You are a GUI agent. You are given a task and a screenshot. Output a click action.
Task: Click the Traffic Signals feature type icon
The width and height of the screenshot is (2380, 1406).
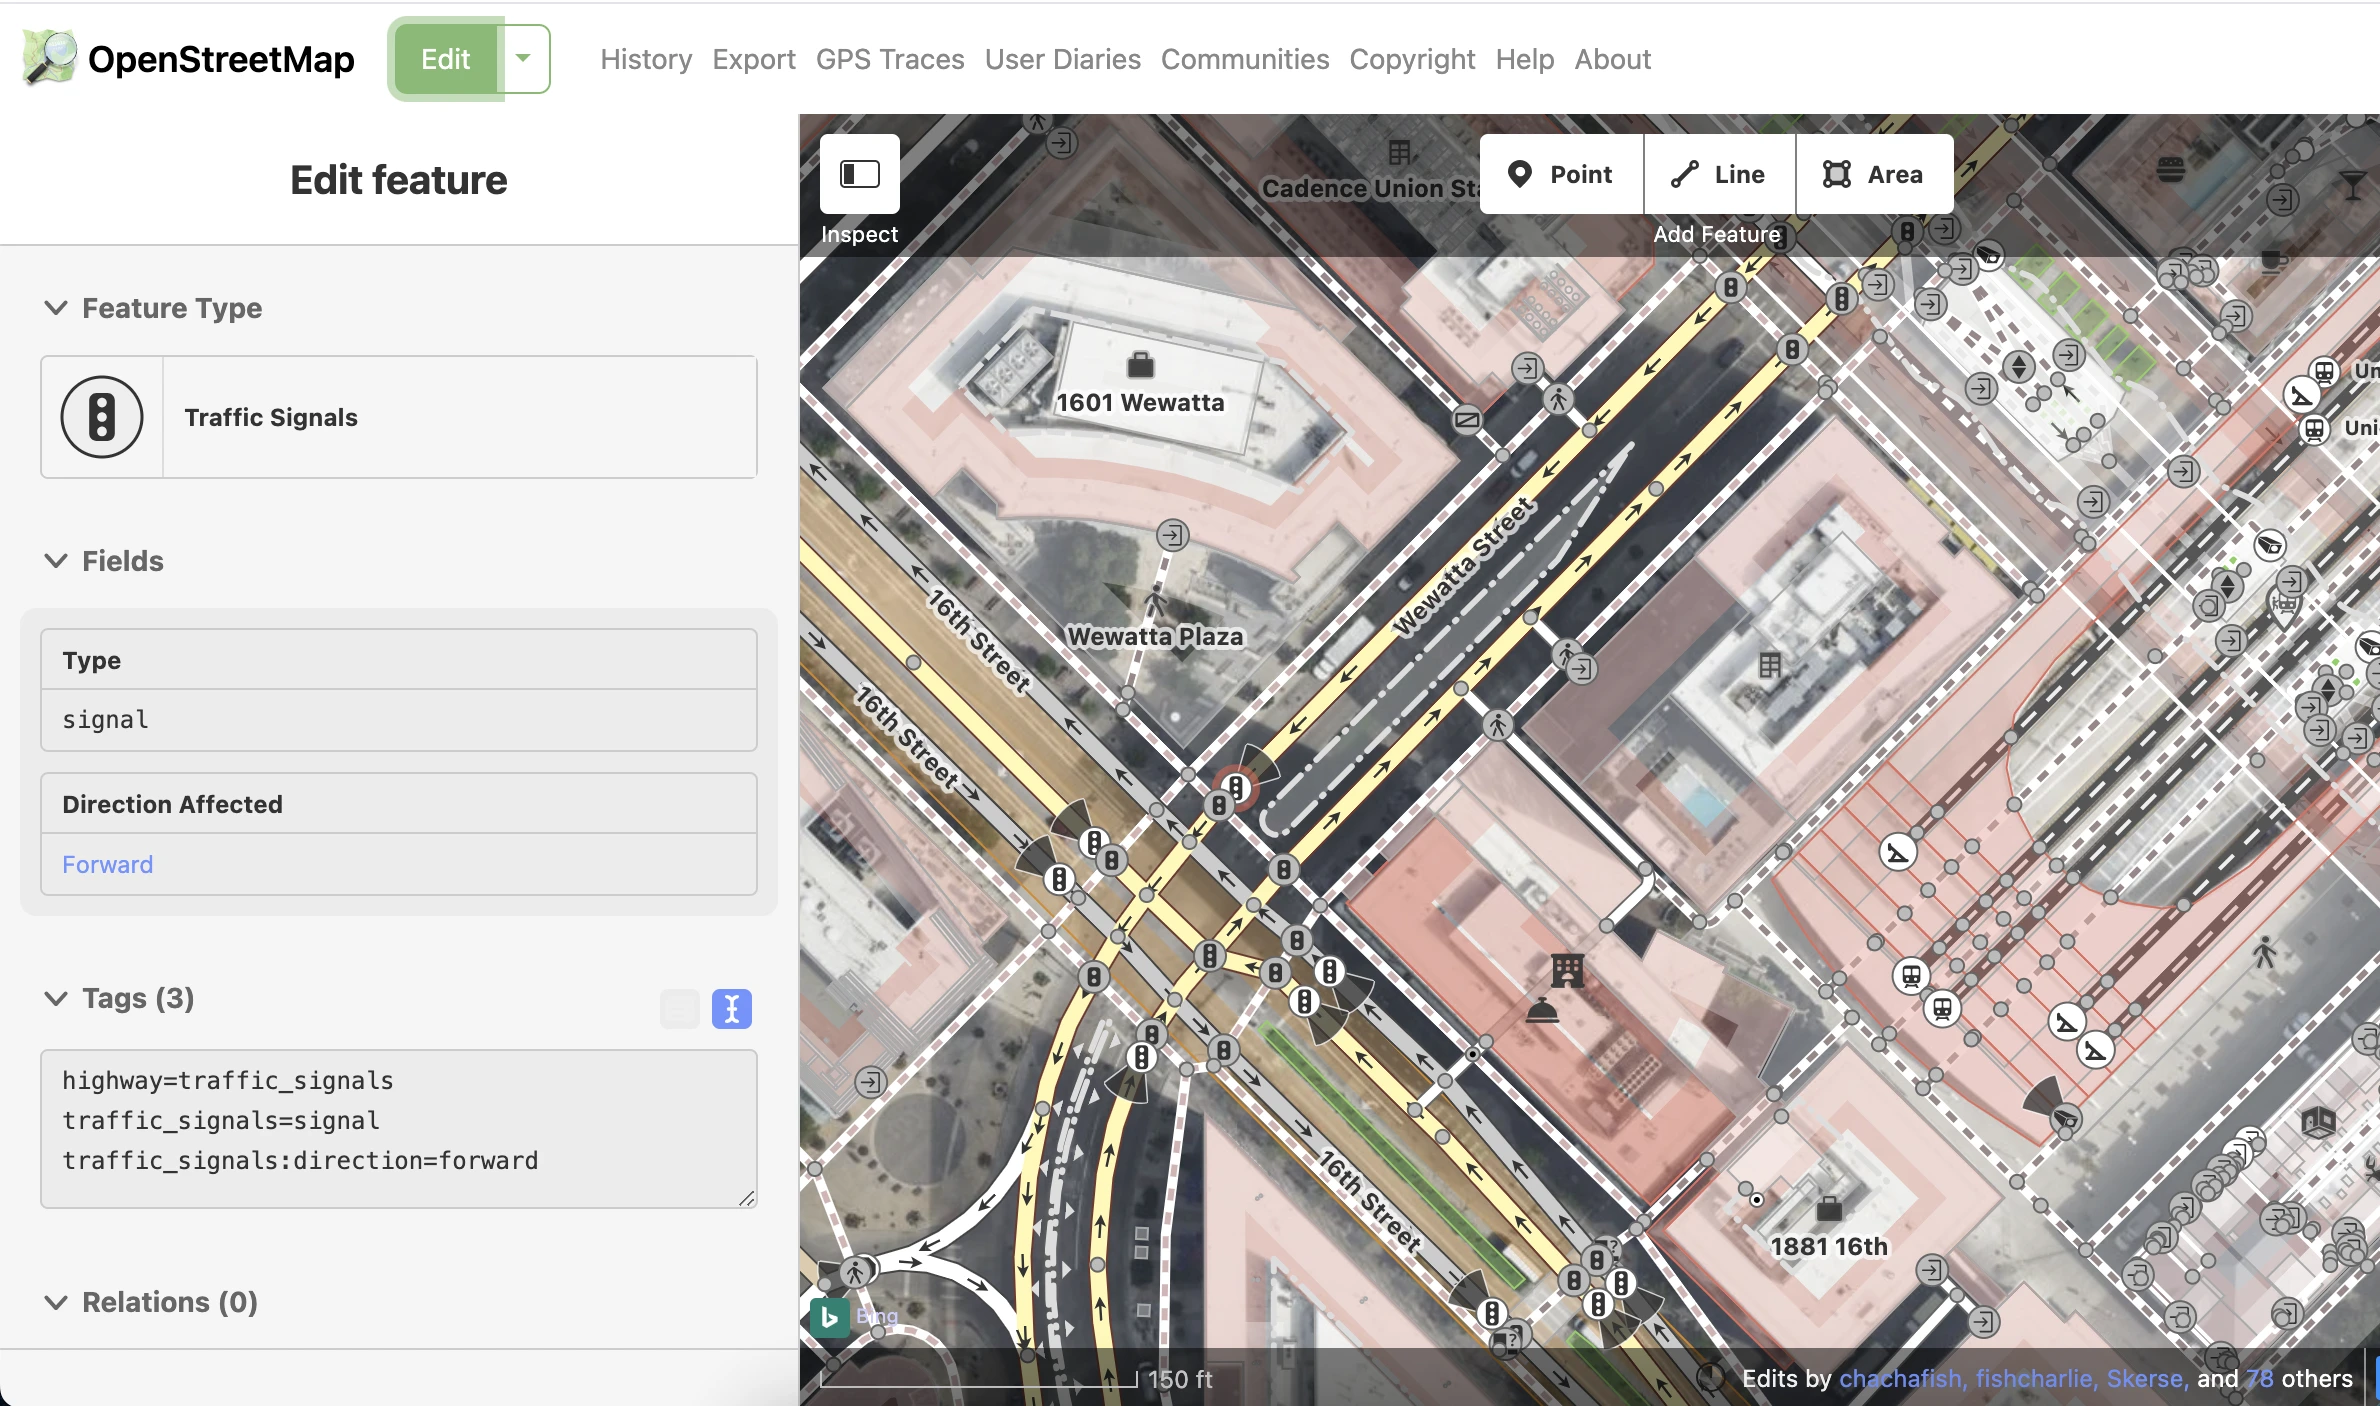(102, 417)
